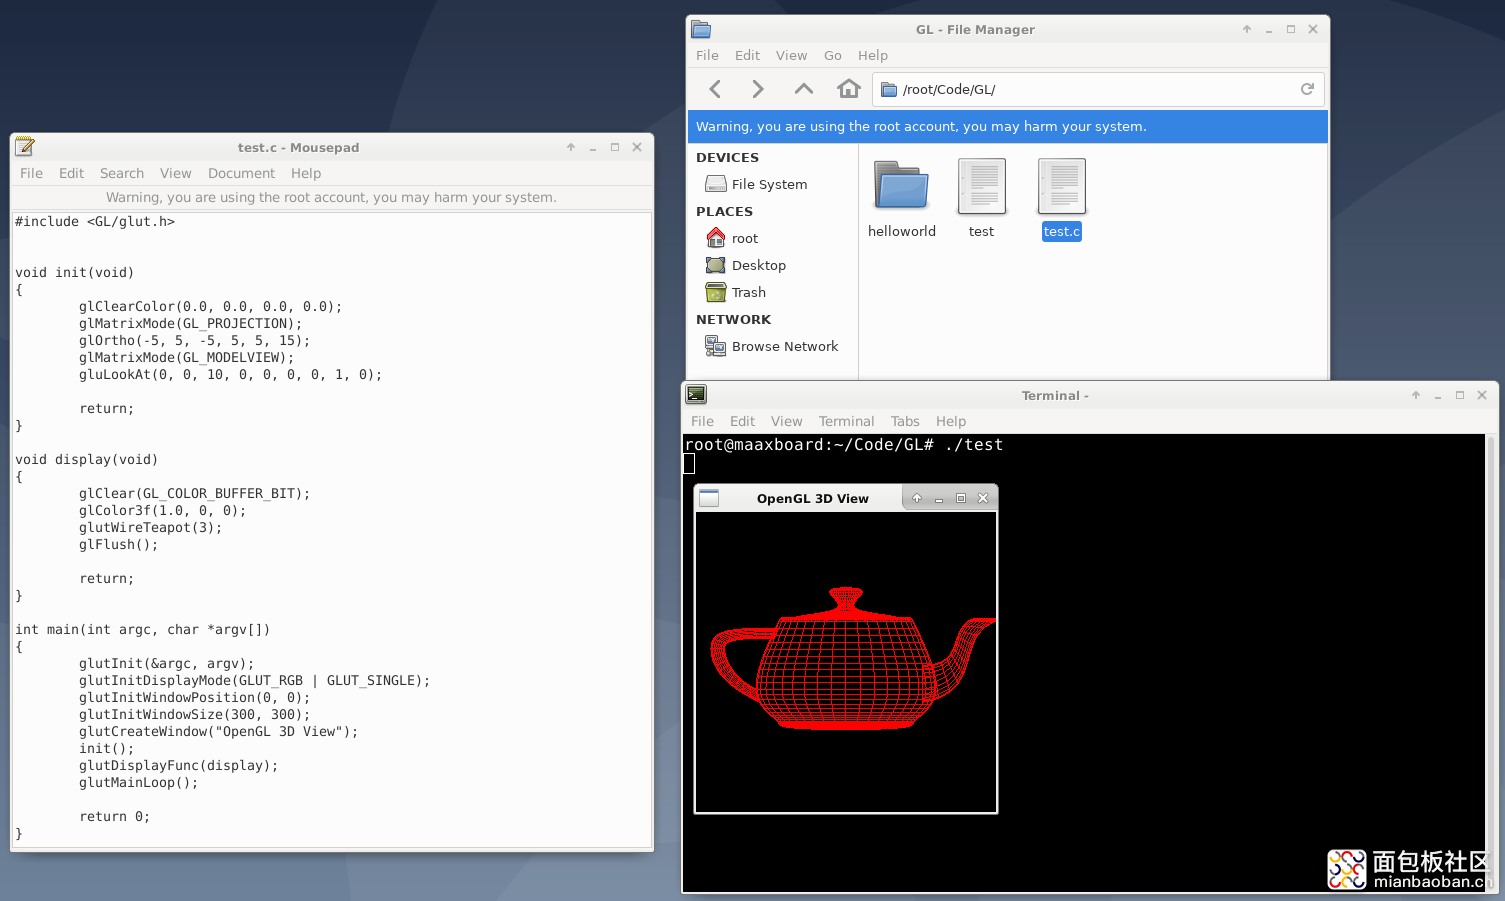Click the Mousepad title bar icon

25,147
